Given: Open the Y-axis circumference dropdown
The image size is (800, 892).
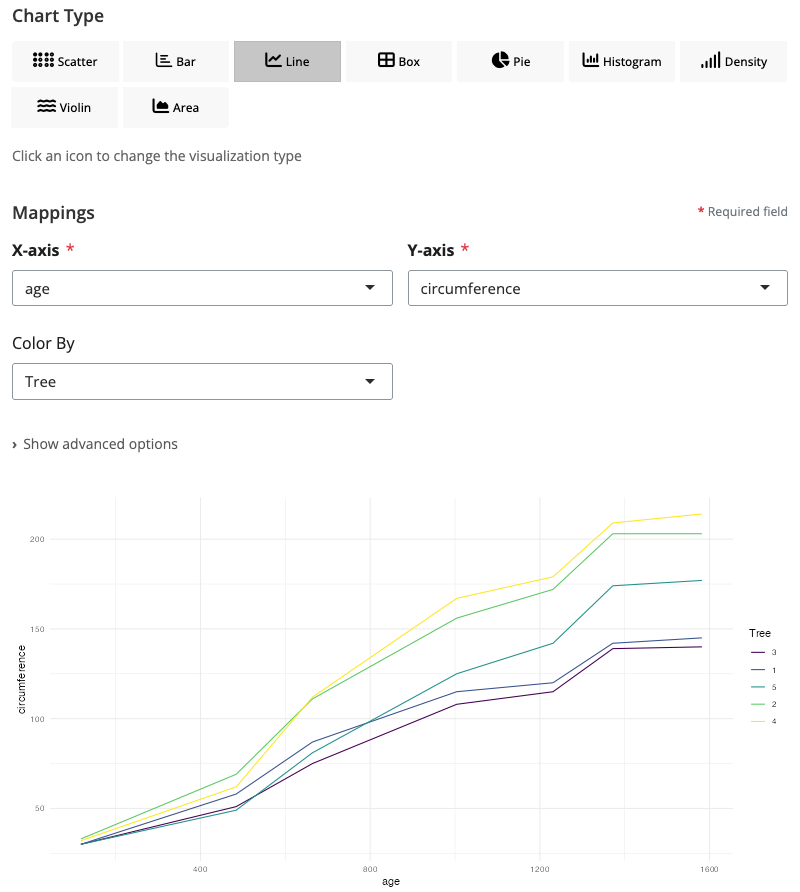Looking at the screenshot, I should 597,288.
